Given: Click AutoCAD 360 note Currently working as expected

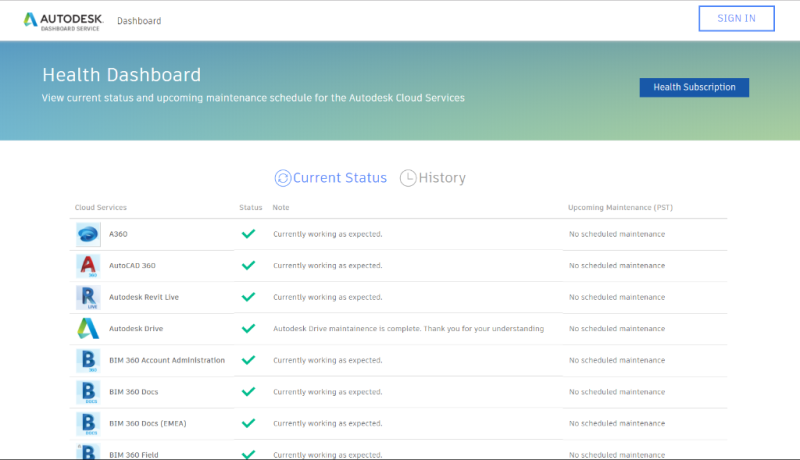Looking at the screenshot, I should [x=328, y=266].
